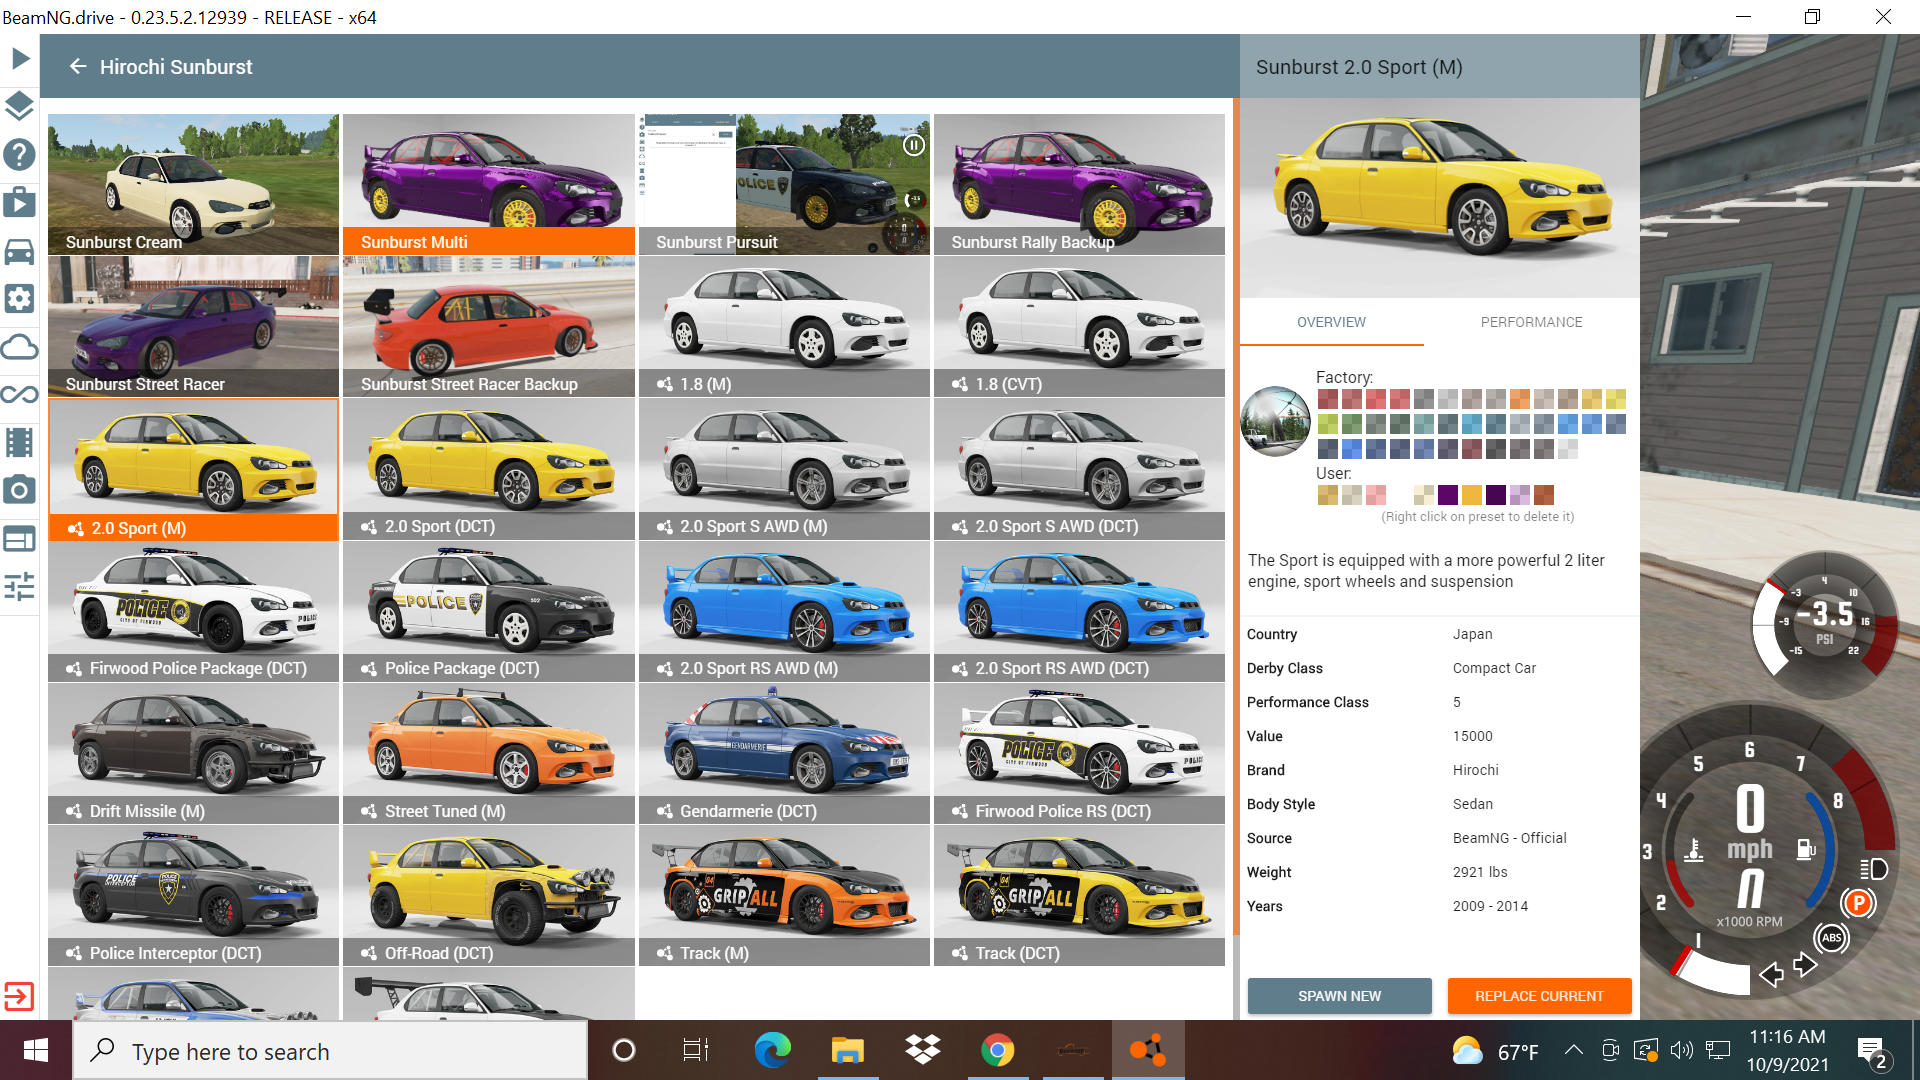Select the 1.8 (M) configuration
Image resolution: width=1920 pixels, height=1080 pixels.
(x=784, y=326)
